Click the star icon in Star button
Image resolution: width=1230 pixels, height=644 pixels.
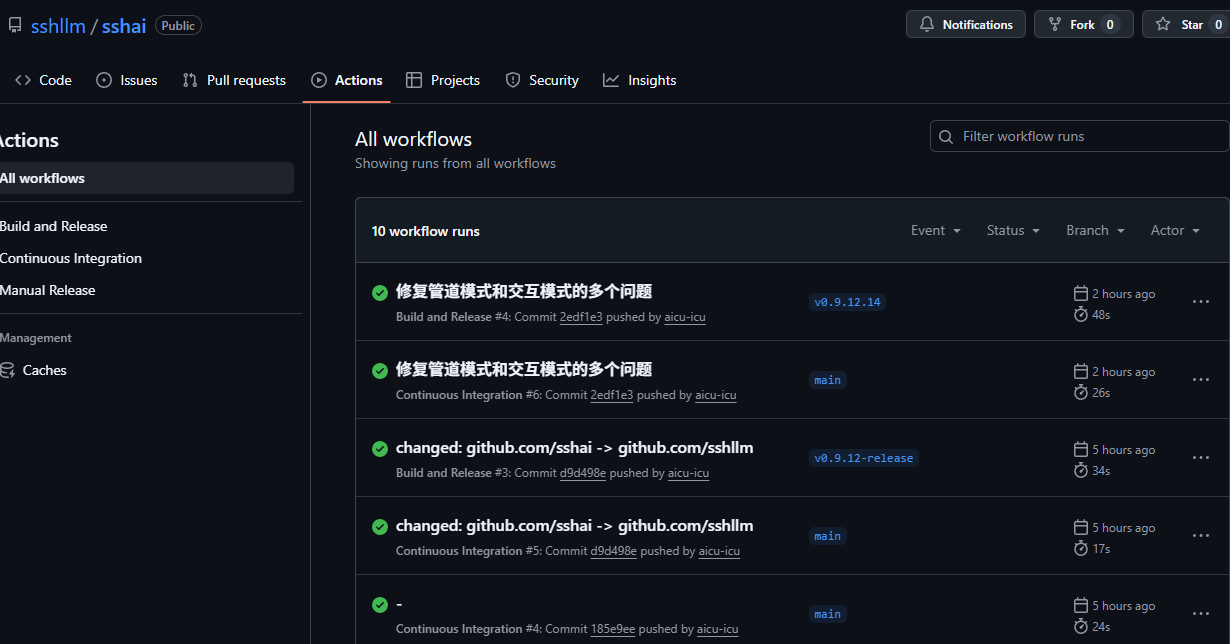[1163, 24]
